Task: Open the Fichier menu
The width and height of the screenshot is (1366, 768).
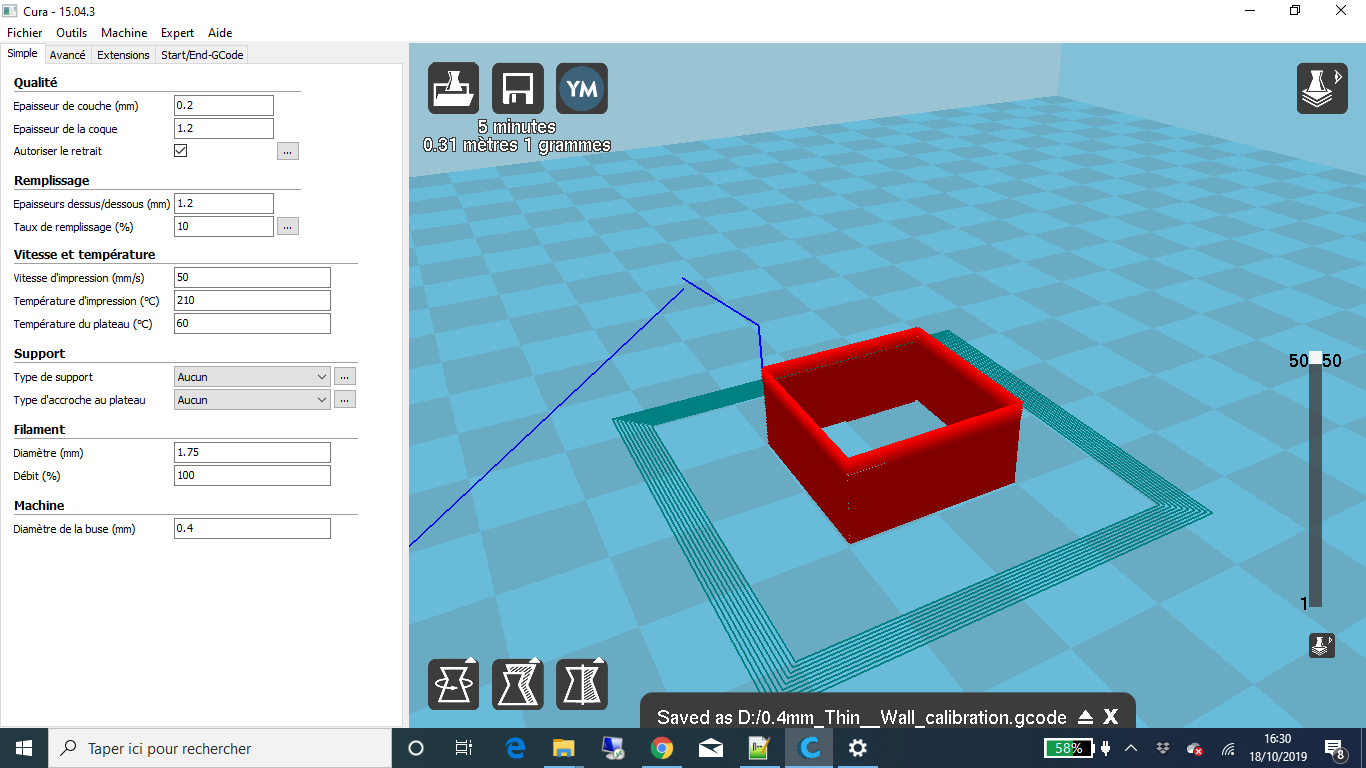Action: (x=25, y=33)
